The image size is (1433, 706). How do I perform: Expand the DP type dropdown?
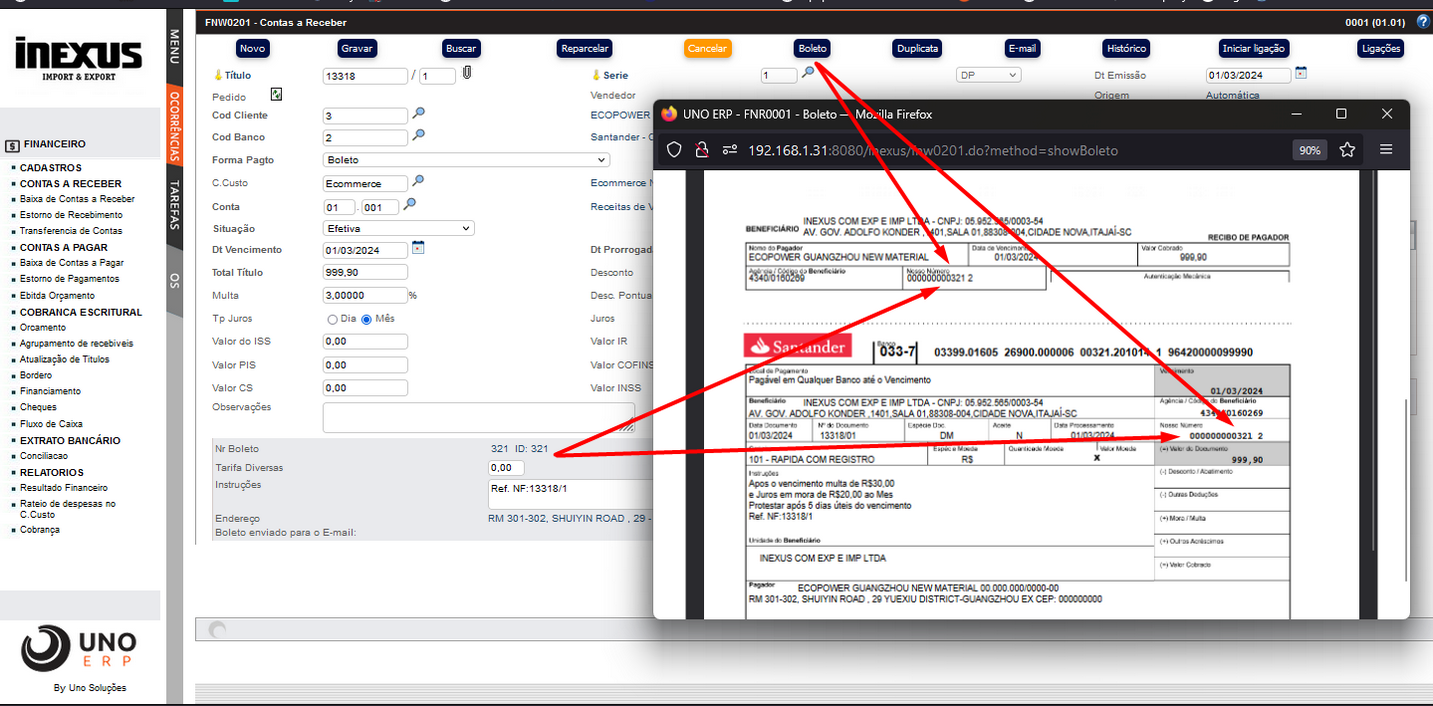coord(987,75)
